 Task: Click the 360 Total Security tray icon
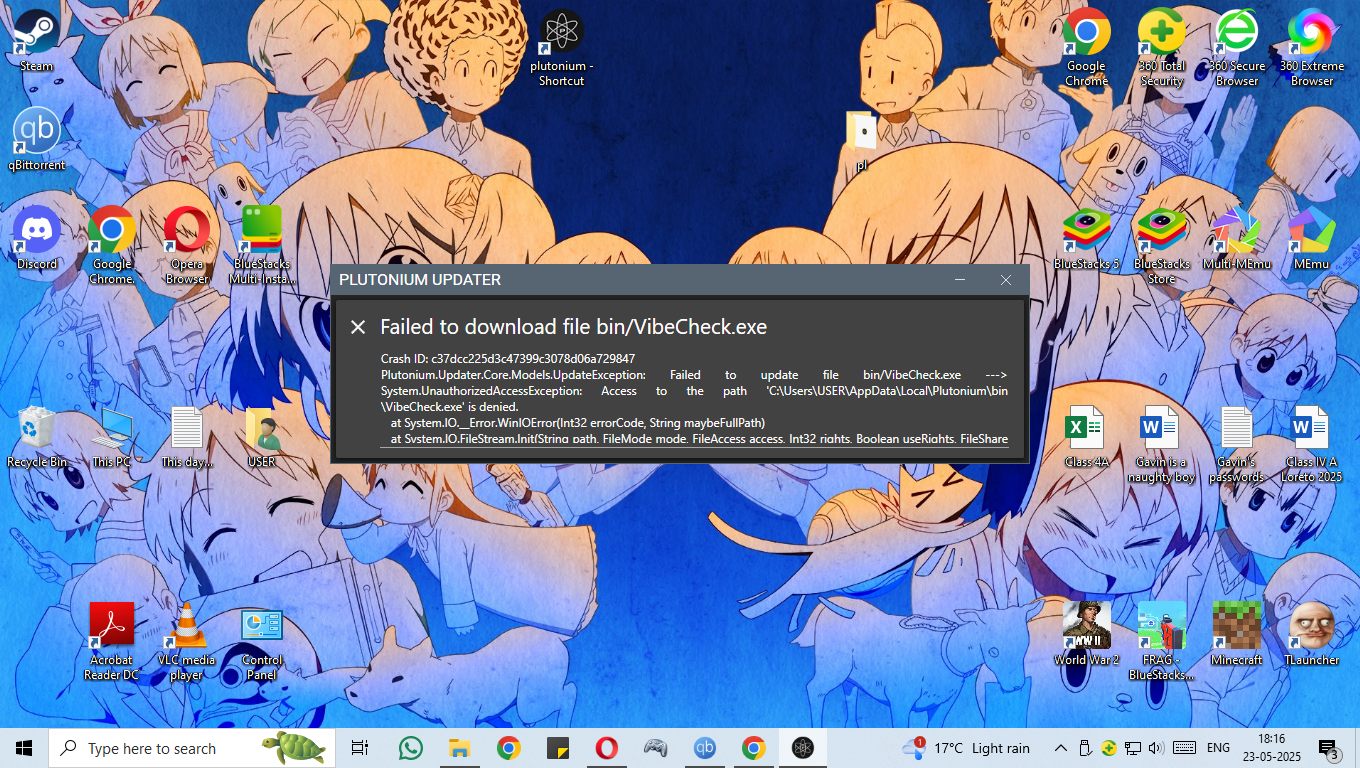point(1109,748)
